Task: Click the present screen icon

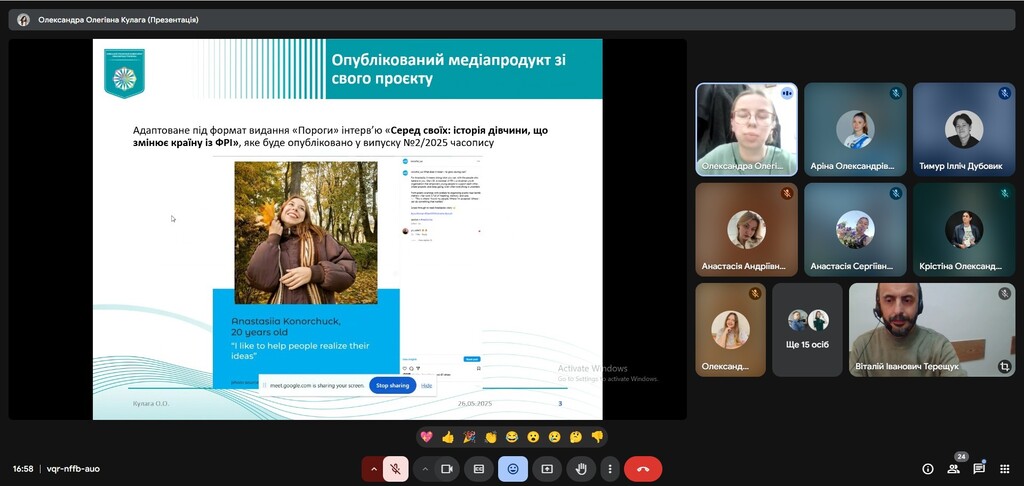Action: pos(547,468)
